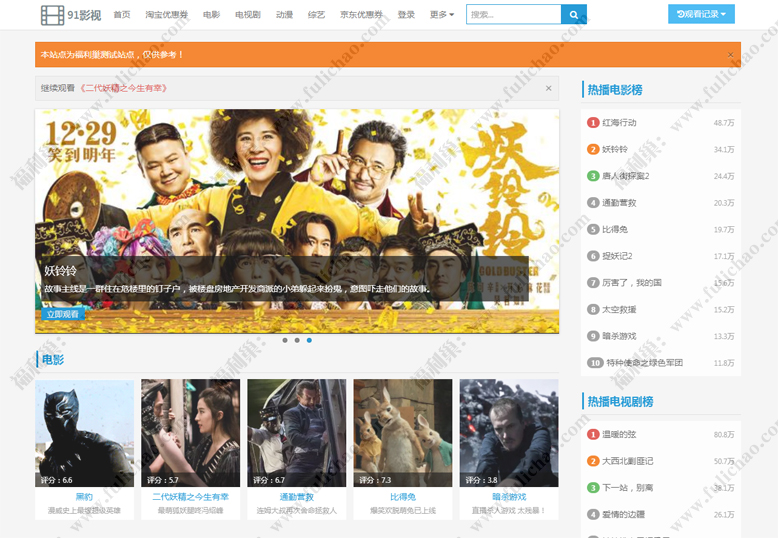Dismiss the 继续观看 bar

(548, 88)
